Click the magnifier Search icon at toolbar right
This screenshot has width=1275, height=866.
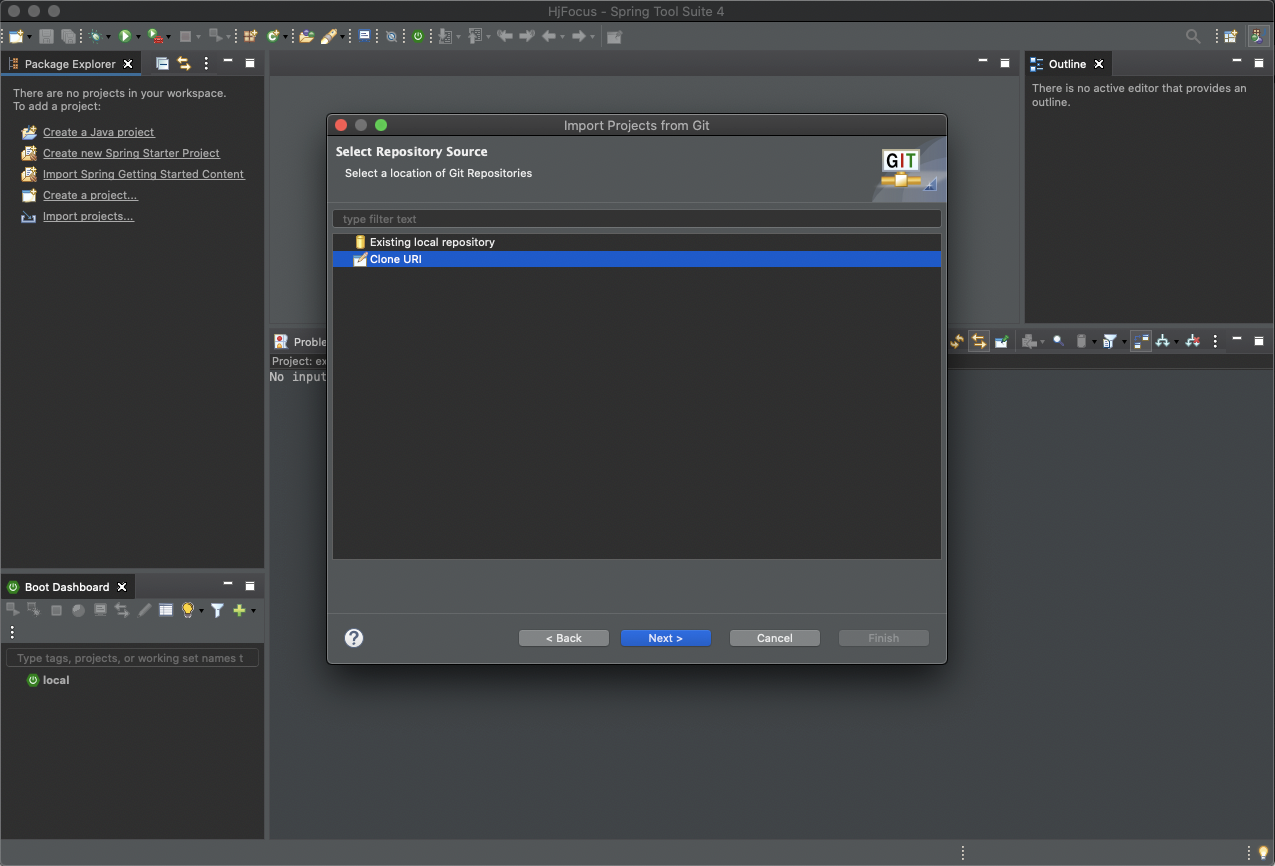point(1193,36)
